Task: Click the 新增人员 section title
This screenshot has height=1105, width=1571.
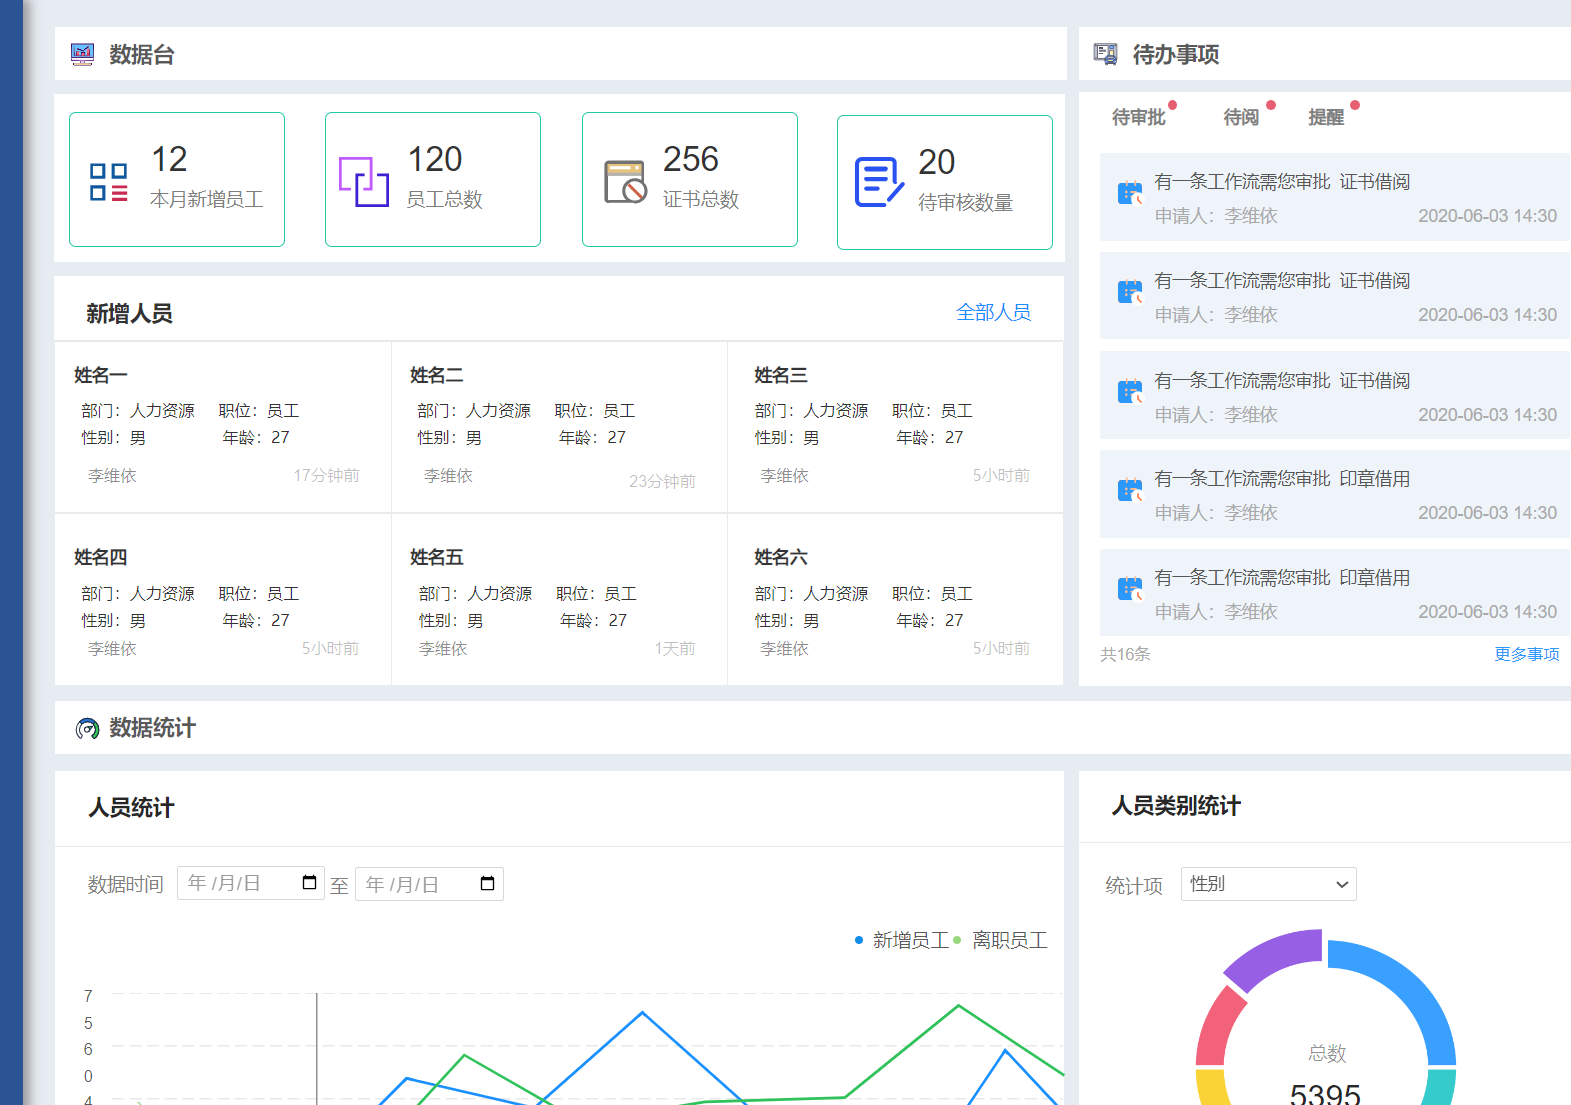Action: click(129, 314)
